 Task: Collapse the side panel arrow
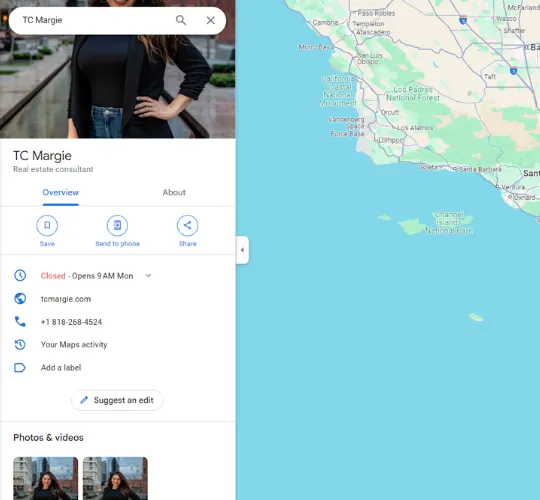[x=242, y=250]
